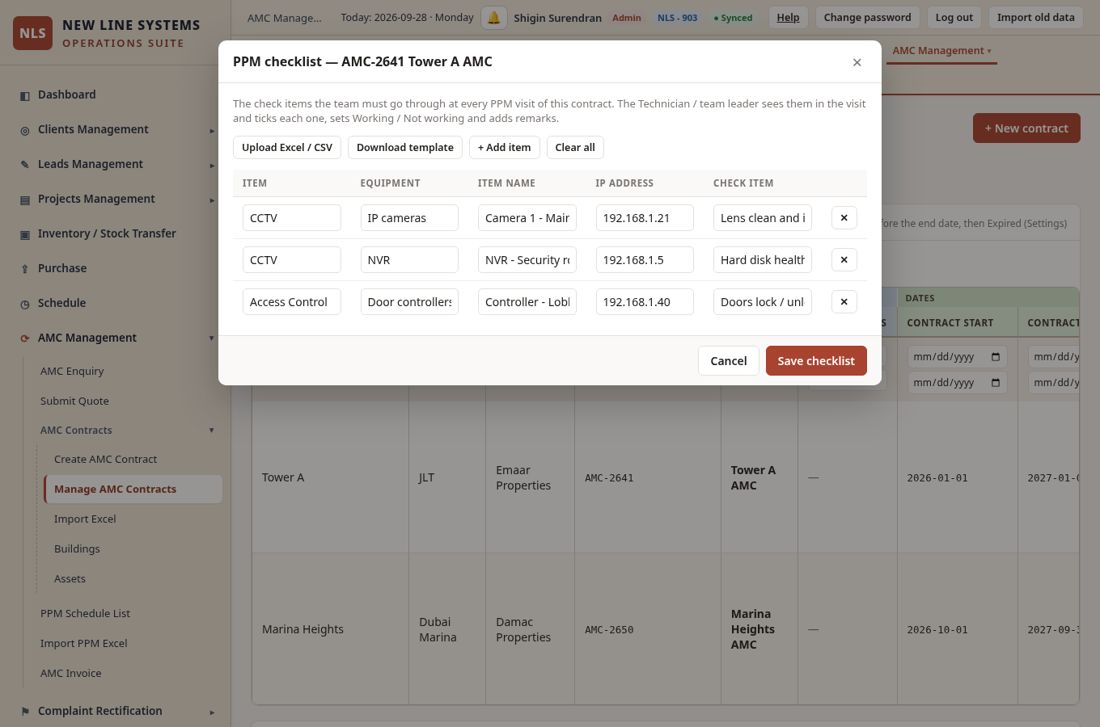Edit the Camera 1 item name field
Screen dimensions: 1100x727
527,218
